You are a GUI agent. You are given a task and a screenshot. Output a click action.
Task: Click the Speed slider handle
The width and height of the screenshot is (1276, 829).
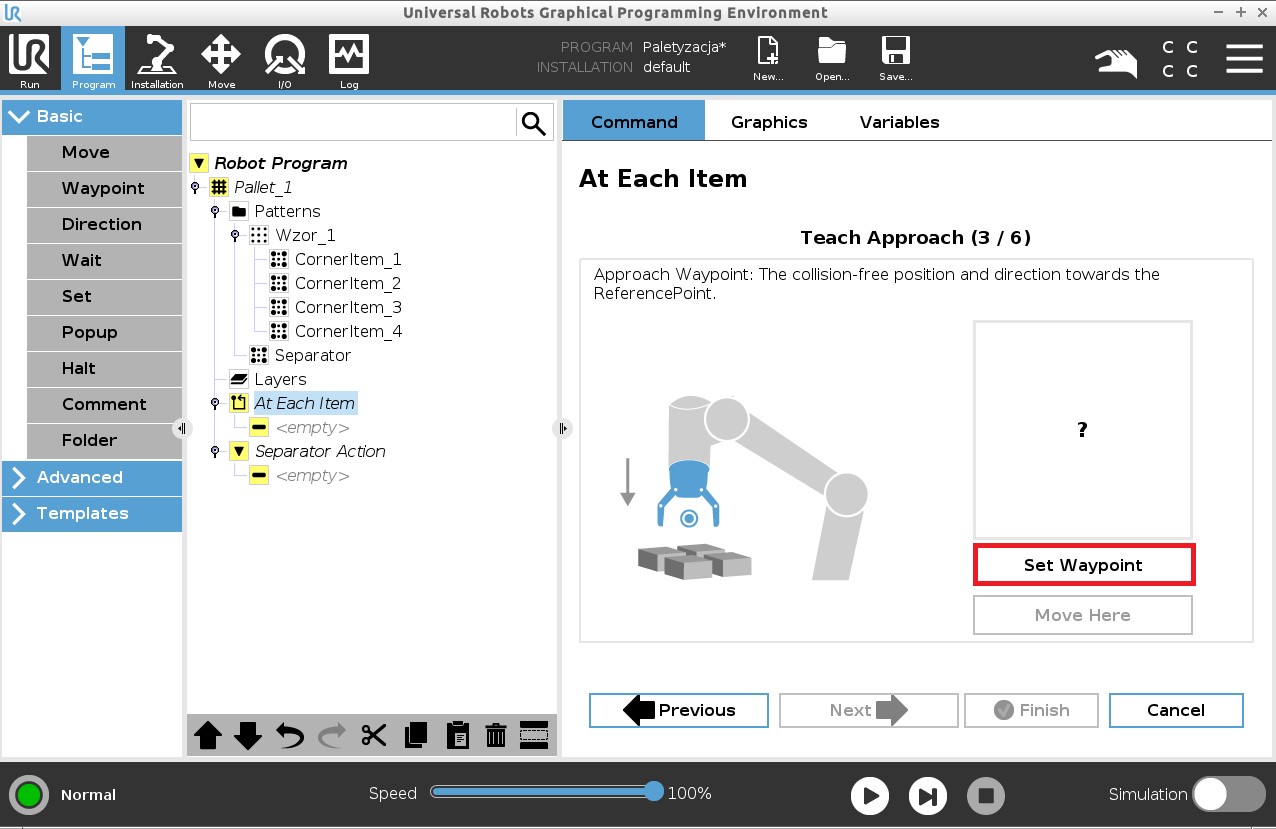[x=654, y=792]
